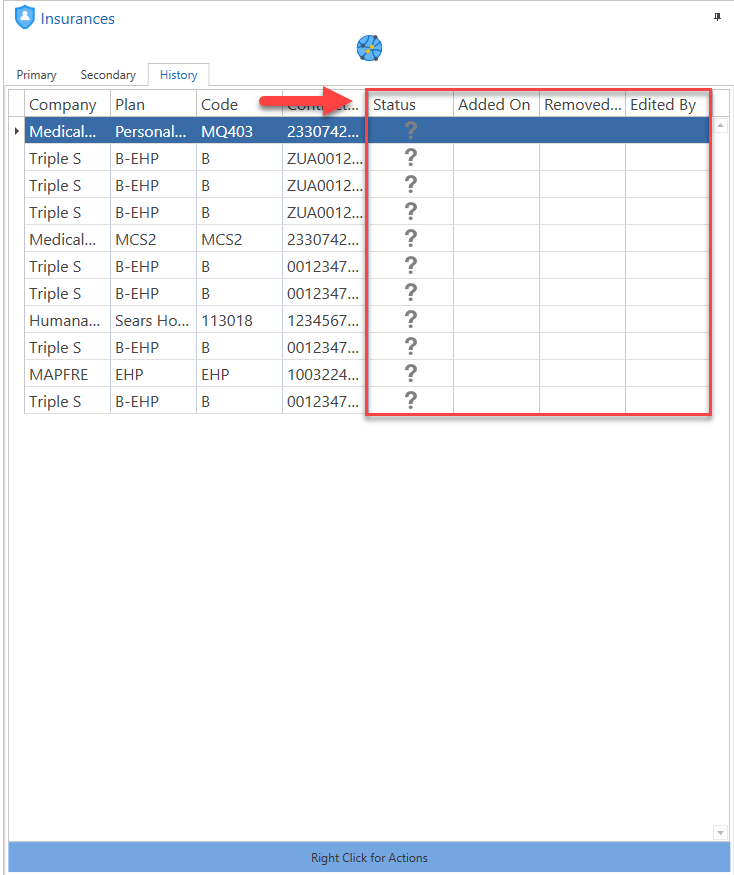
Task: Select the 1003224... contract cell
Action: [x=325, y=374]
